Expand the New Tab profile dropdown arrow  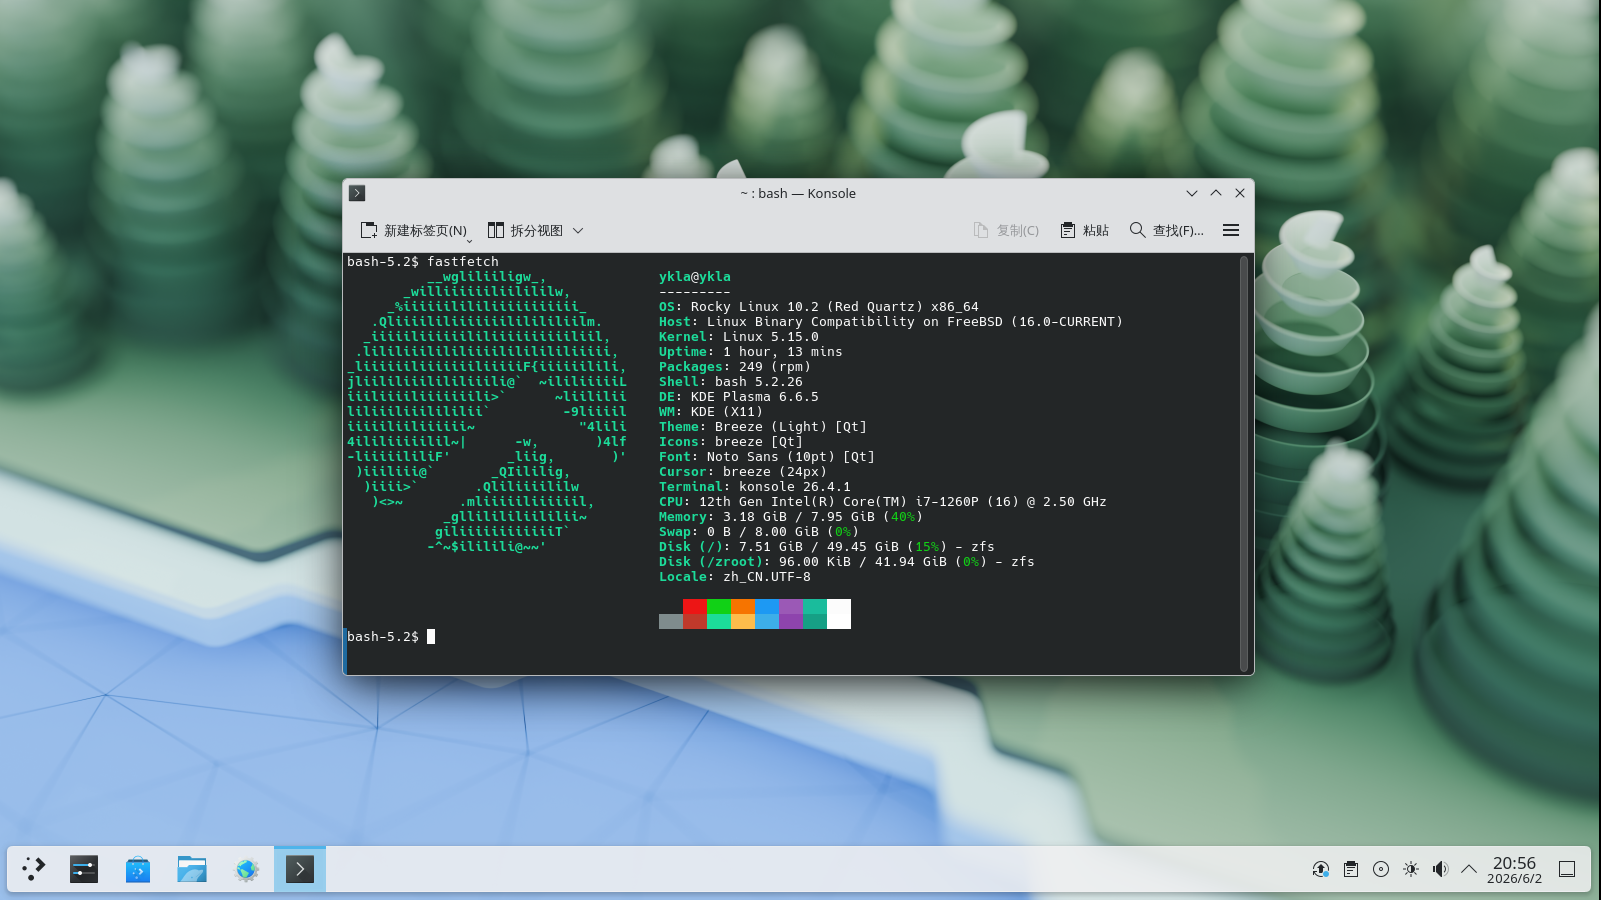pos(469,240)
